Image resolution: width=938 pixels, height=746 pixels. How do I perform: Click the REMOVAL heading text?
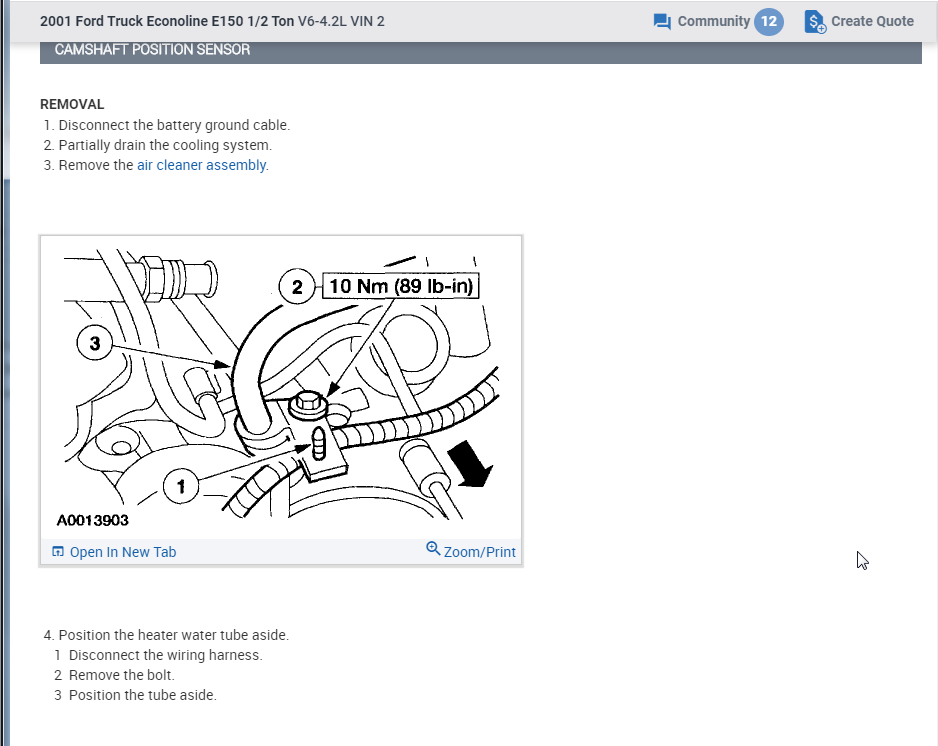coord(72,104)
